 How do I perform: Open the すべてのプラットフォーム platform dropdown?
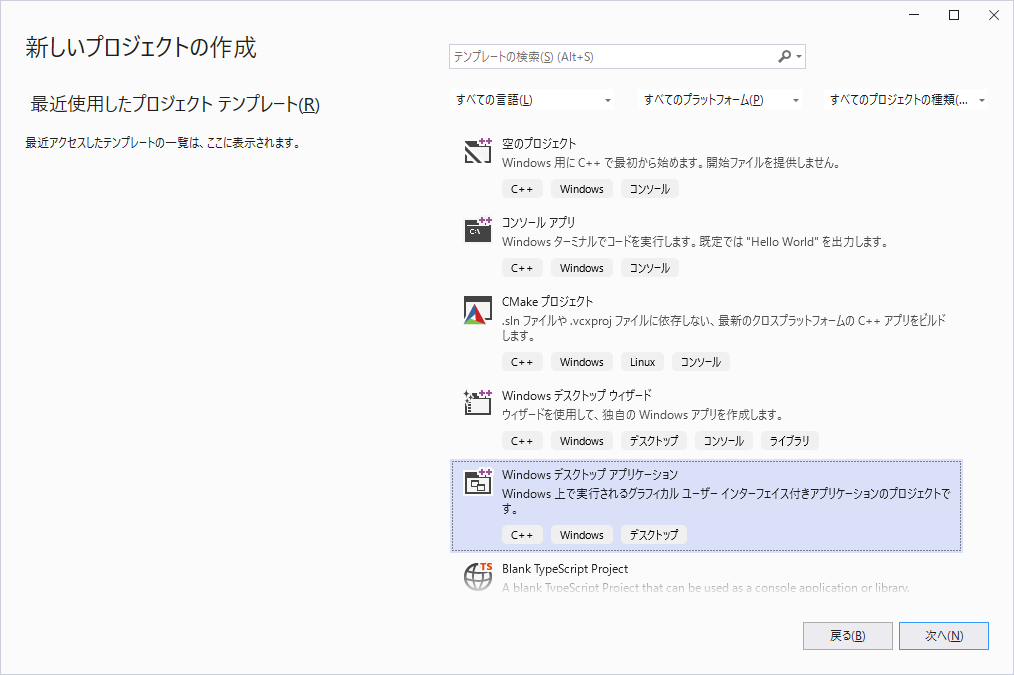[x=720, y=100]
